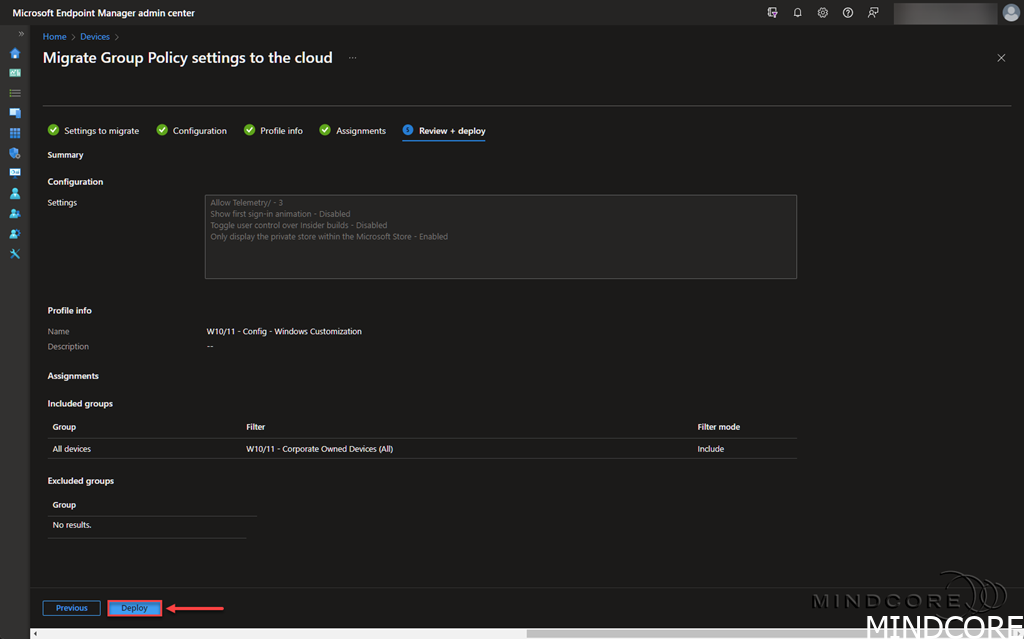Click the Devices breadcrumb link
Image resolution: width=1024 pixels, height=639 pixels.
[95, 37]
